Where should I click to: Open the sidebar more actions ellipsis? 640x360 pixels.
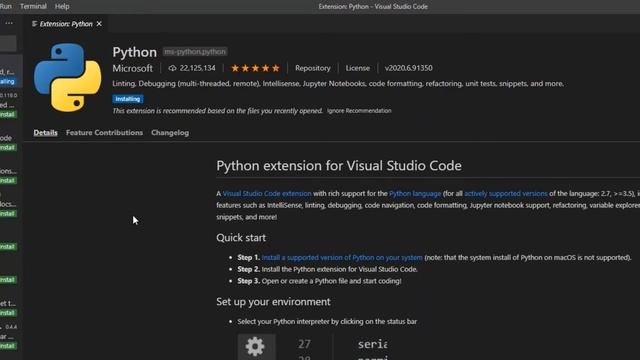click(x=9, y=23)
